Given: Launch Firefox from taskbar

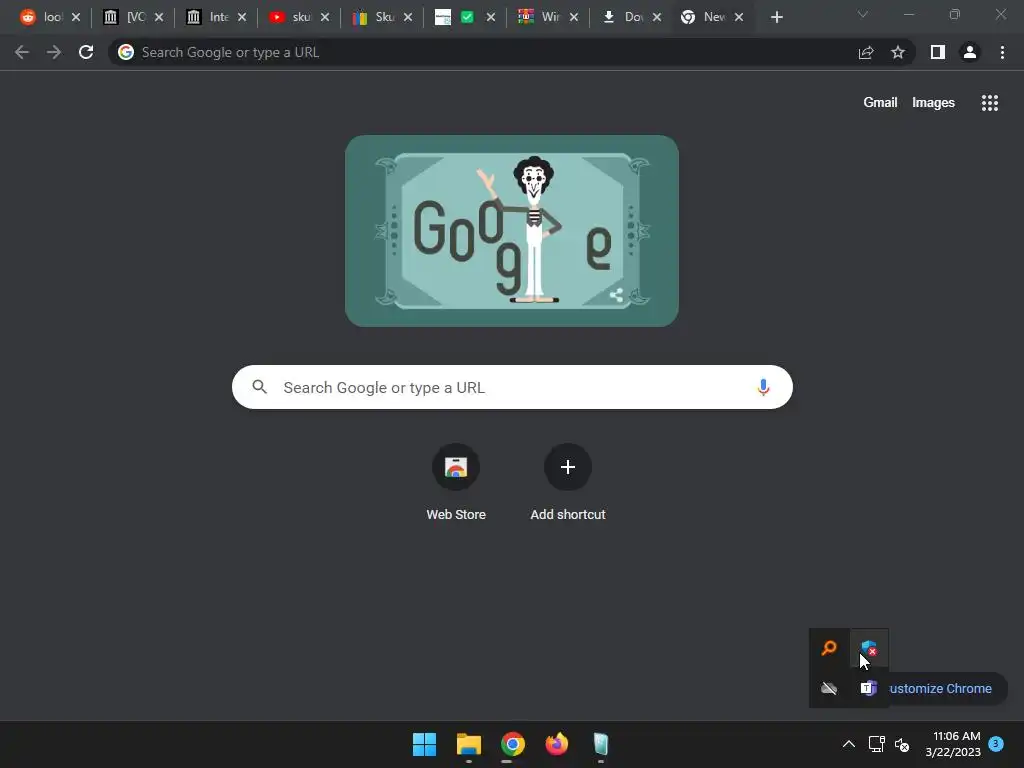Looking at the screenshot, I should click(x=556, y=744).
